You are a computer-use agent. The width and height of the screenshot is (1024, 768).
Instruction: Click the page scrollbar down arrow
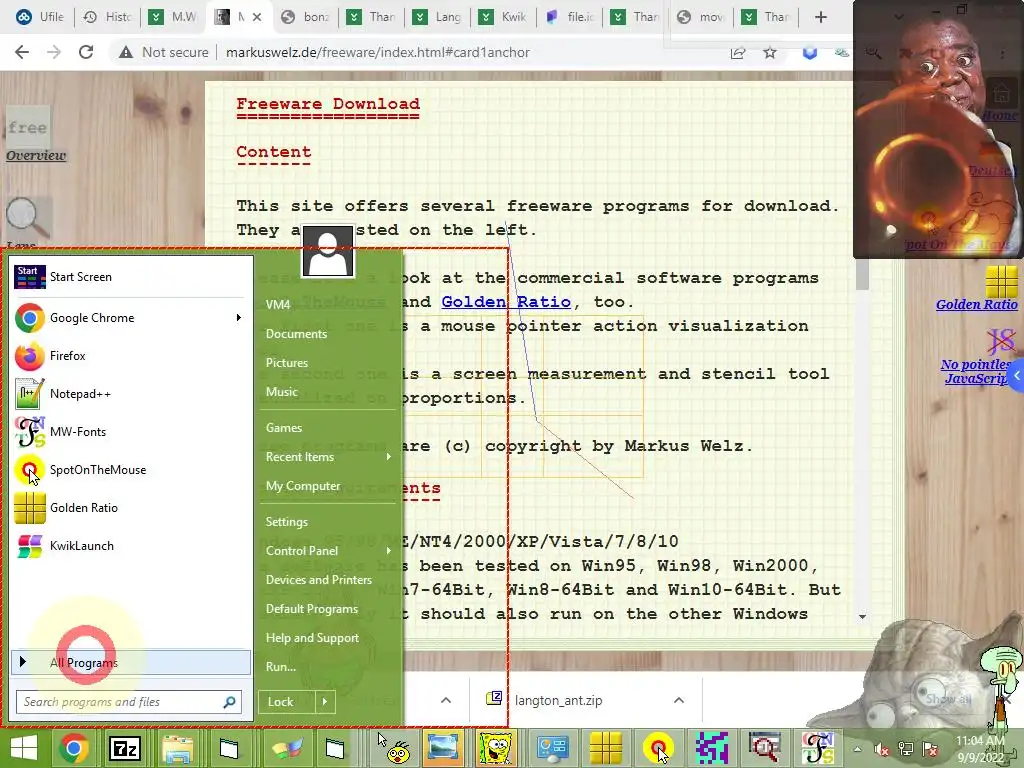pos(862,616)
